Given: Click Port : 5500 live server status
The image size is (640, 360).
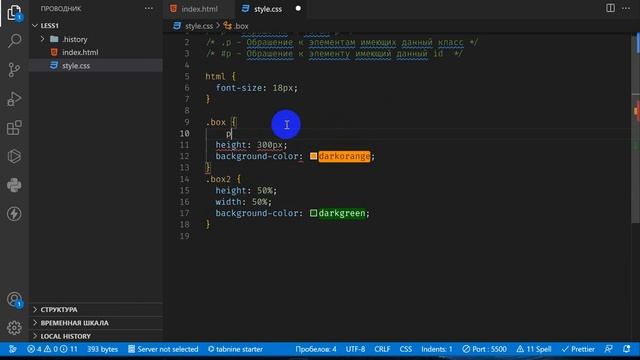Looking at the screenshot, I should 484,349.
